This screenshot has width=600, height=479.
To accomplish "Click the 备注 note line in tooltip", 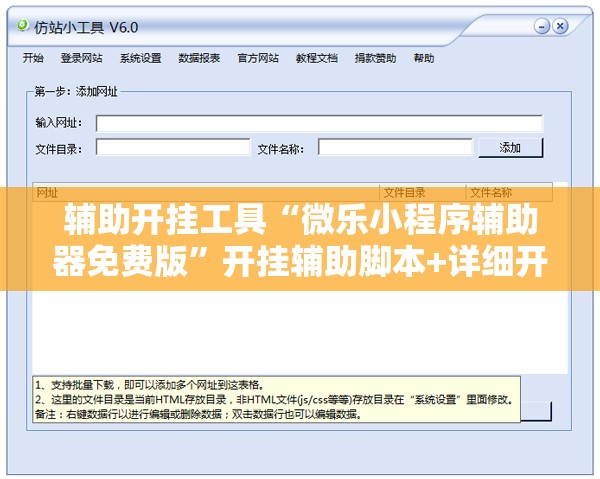I will click(199, 414).
